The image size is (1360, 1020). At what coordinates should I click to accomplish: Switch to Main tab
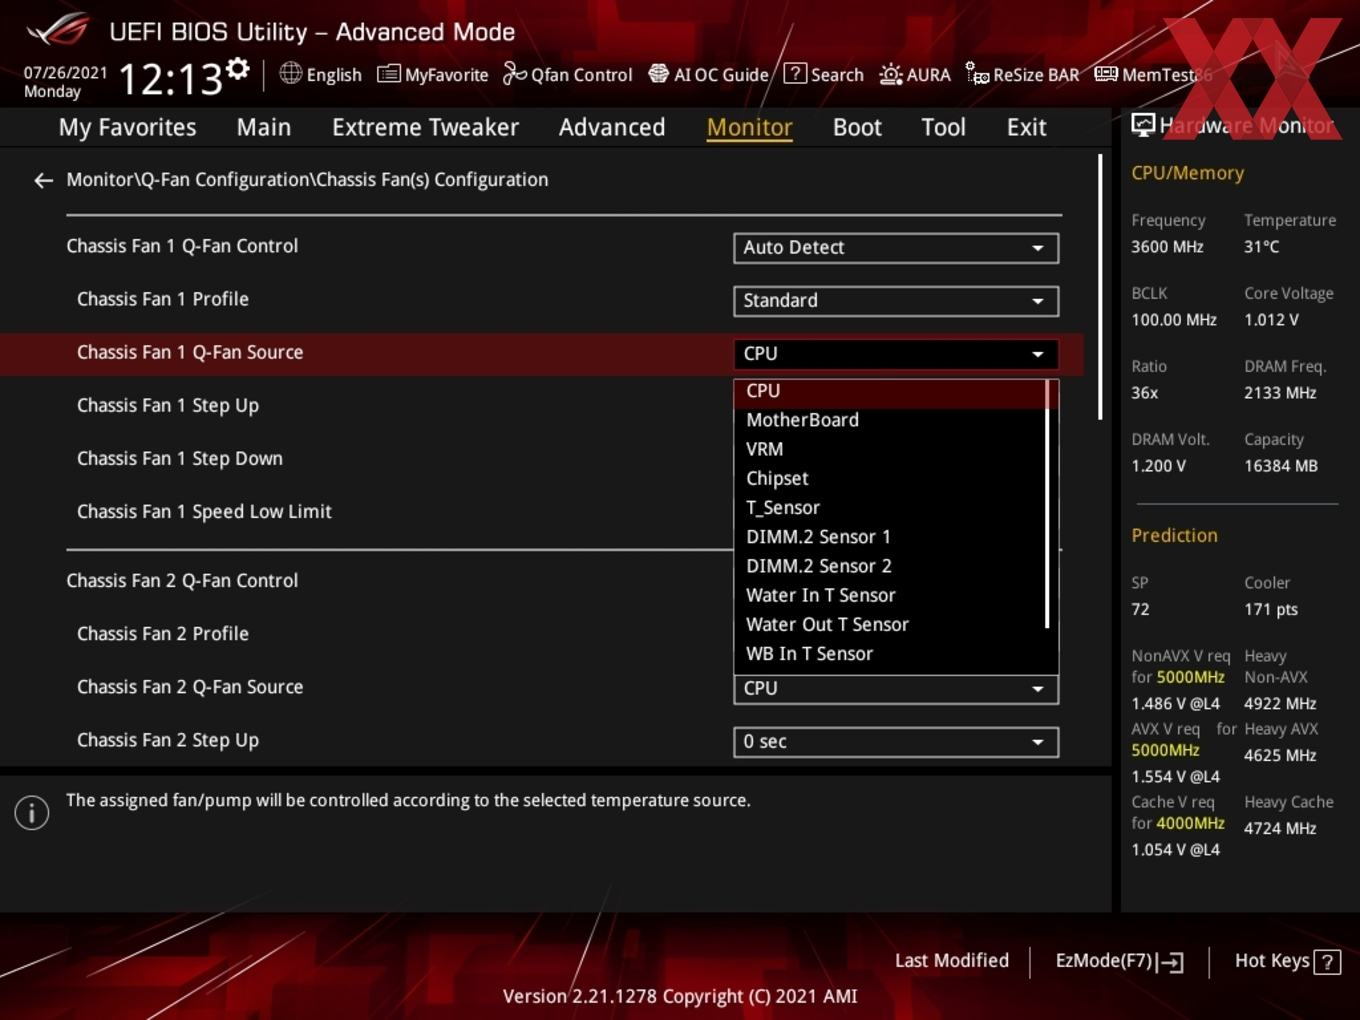[x=264, y=128]
